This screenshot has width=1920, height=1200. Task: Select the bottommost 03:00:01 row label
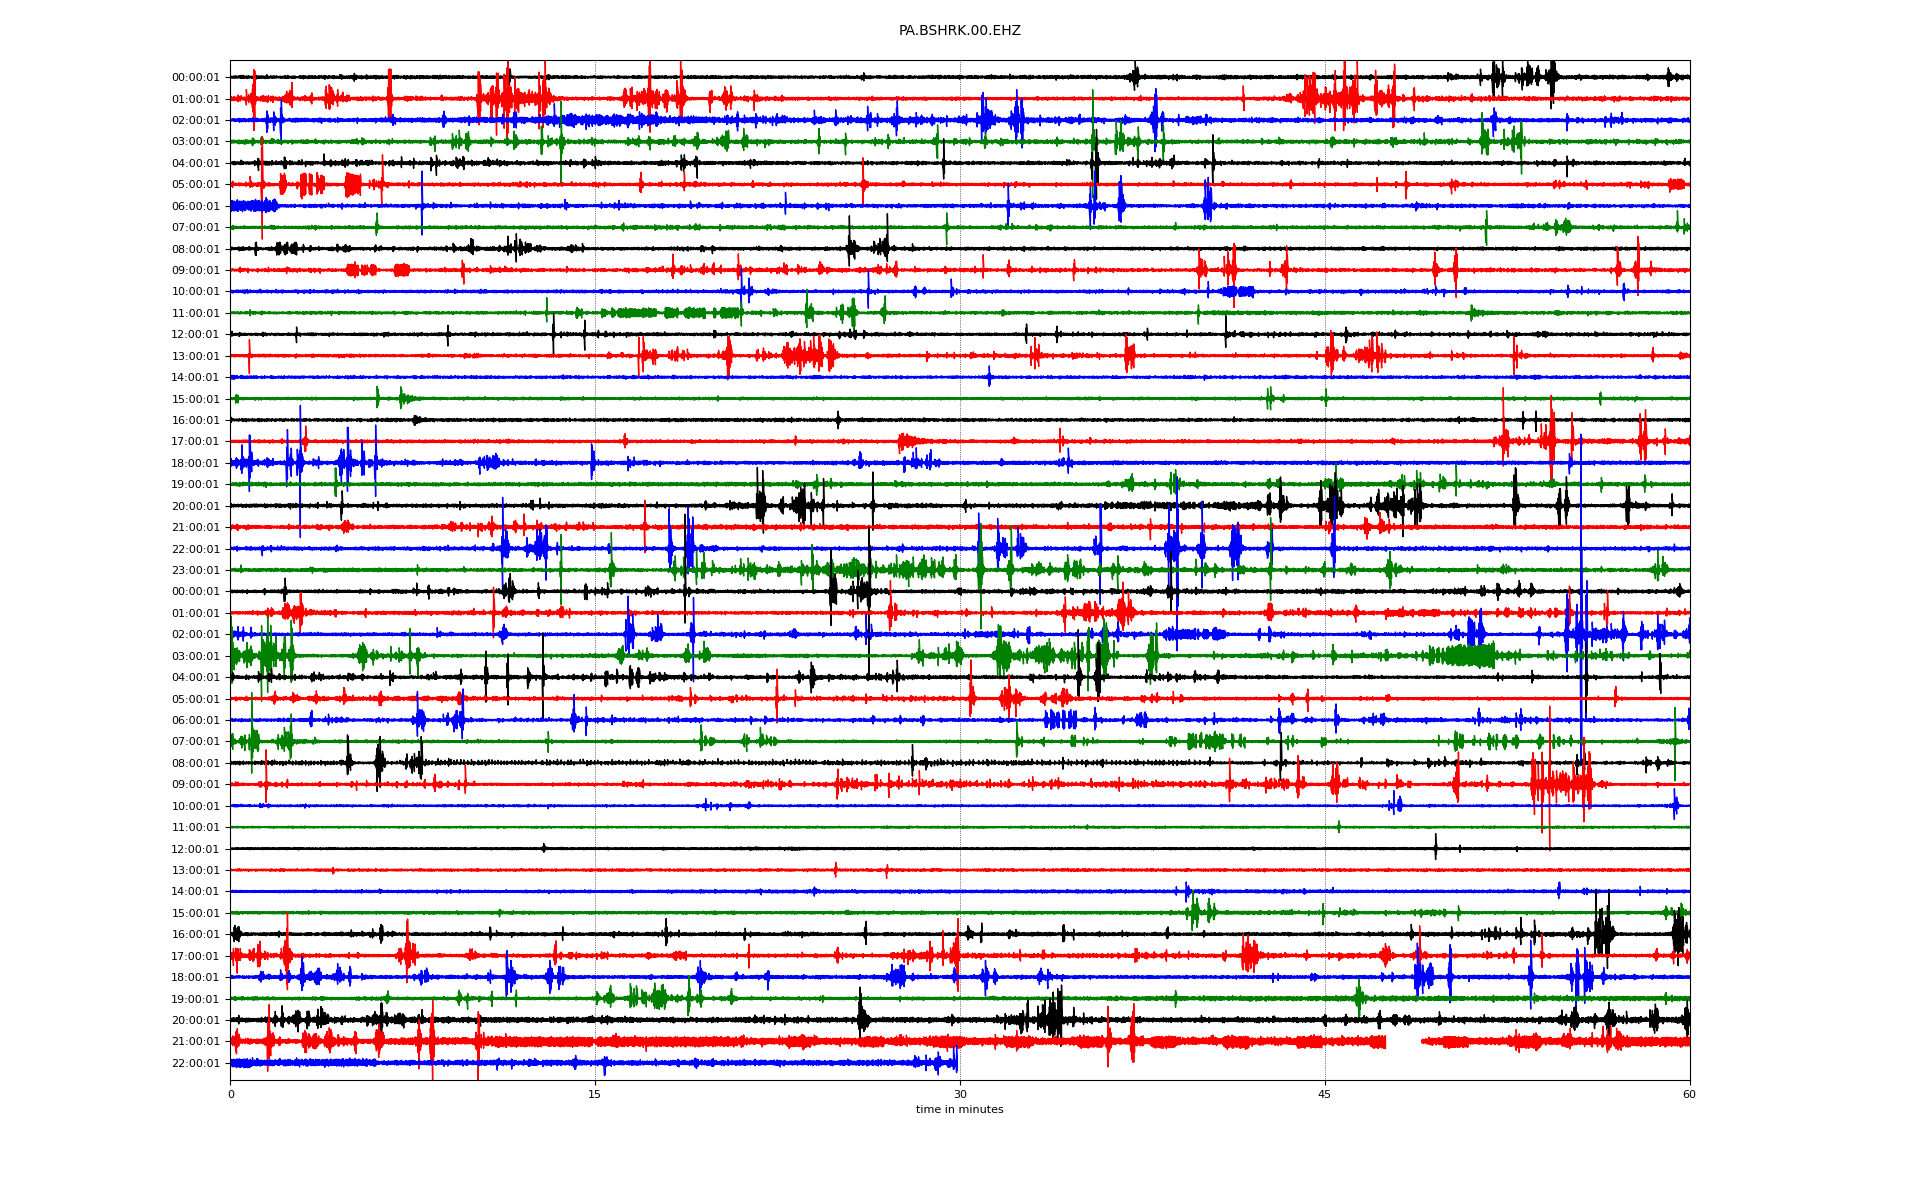195,656
